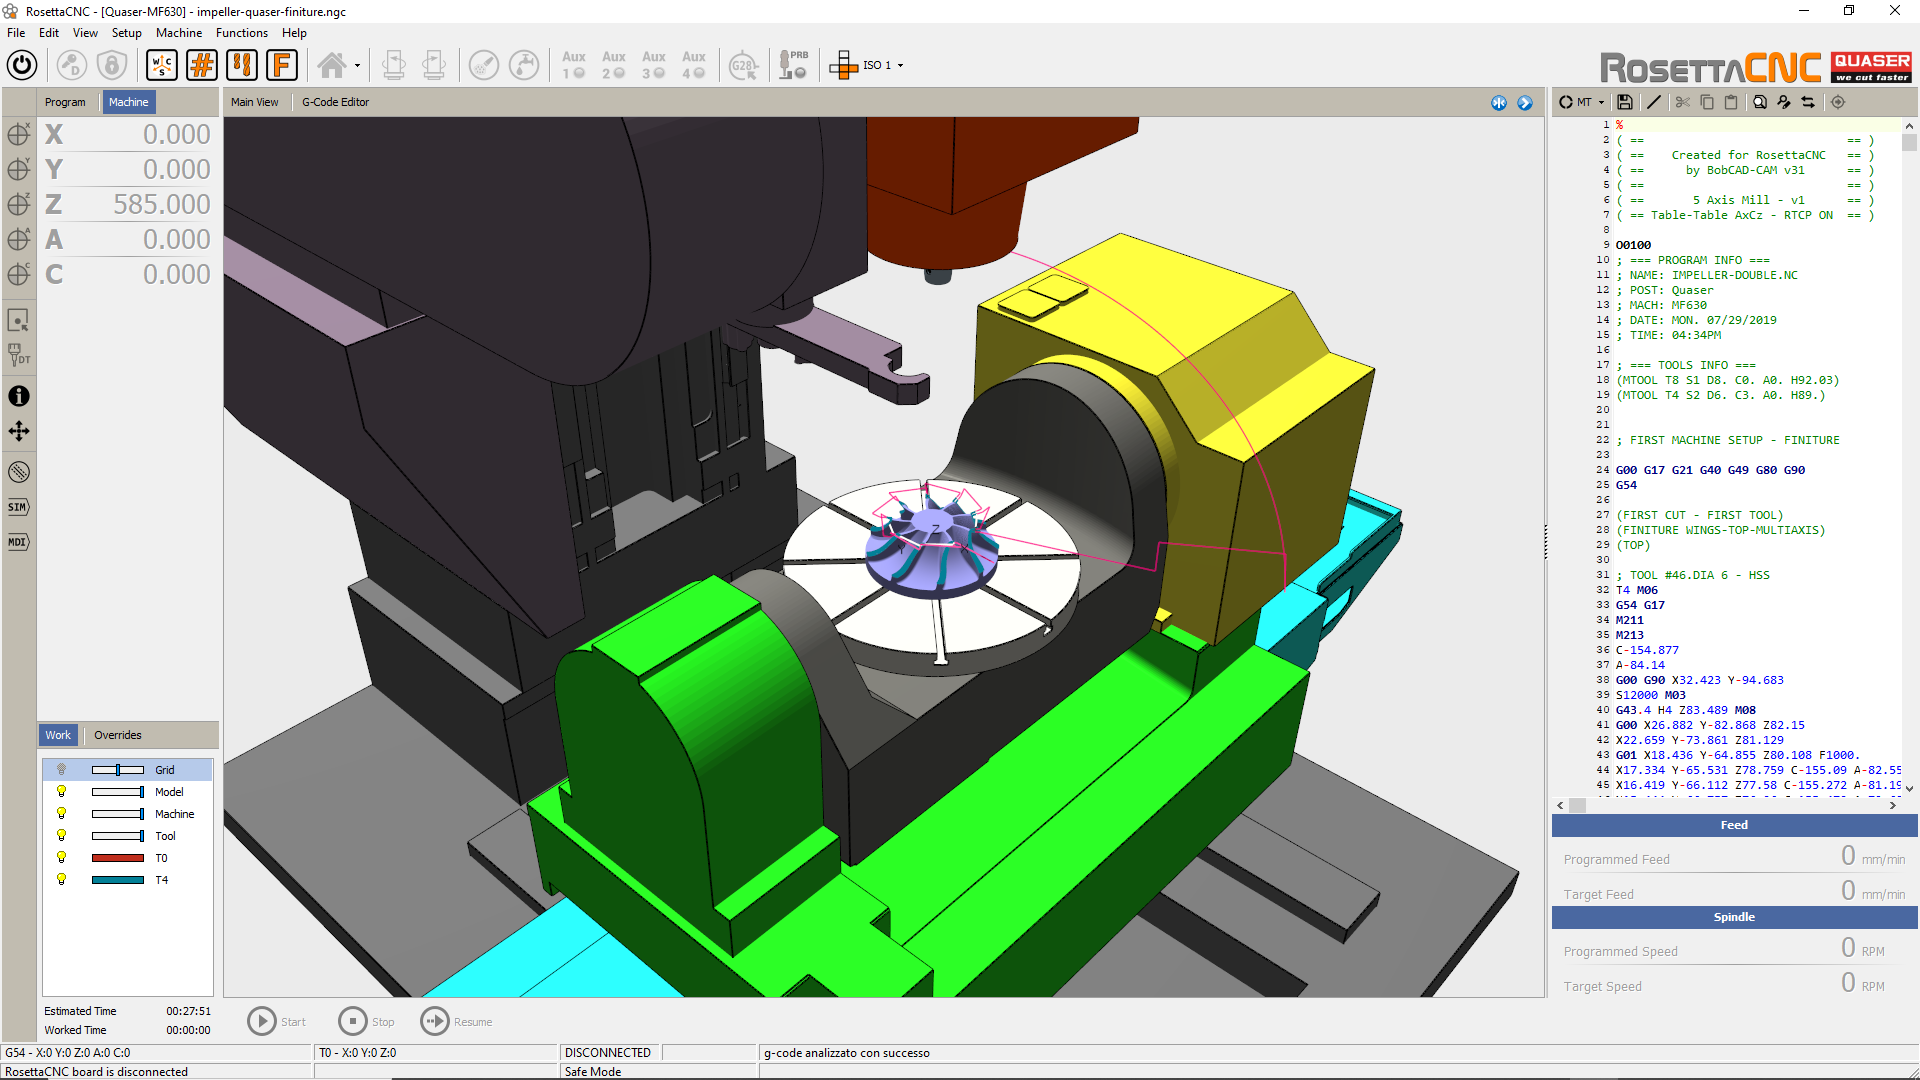Click the replace swap-arrows icon in editor toolbar
1920x1080 pixels.
pyautogui.click(x=1808, y=102)
